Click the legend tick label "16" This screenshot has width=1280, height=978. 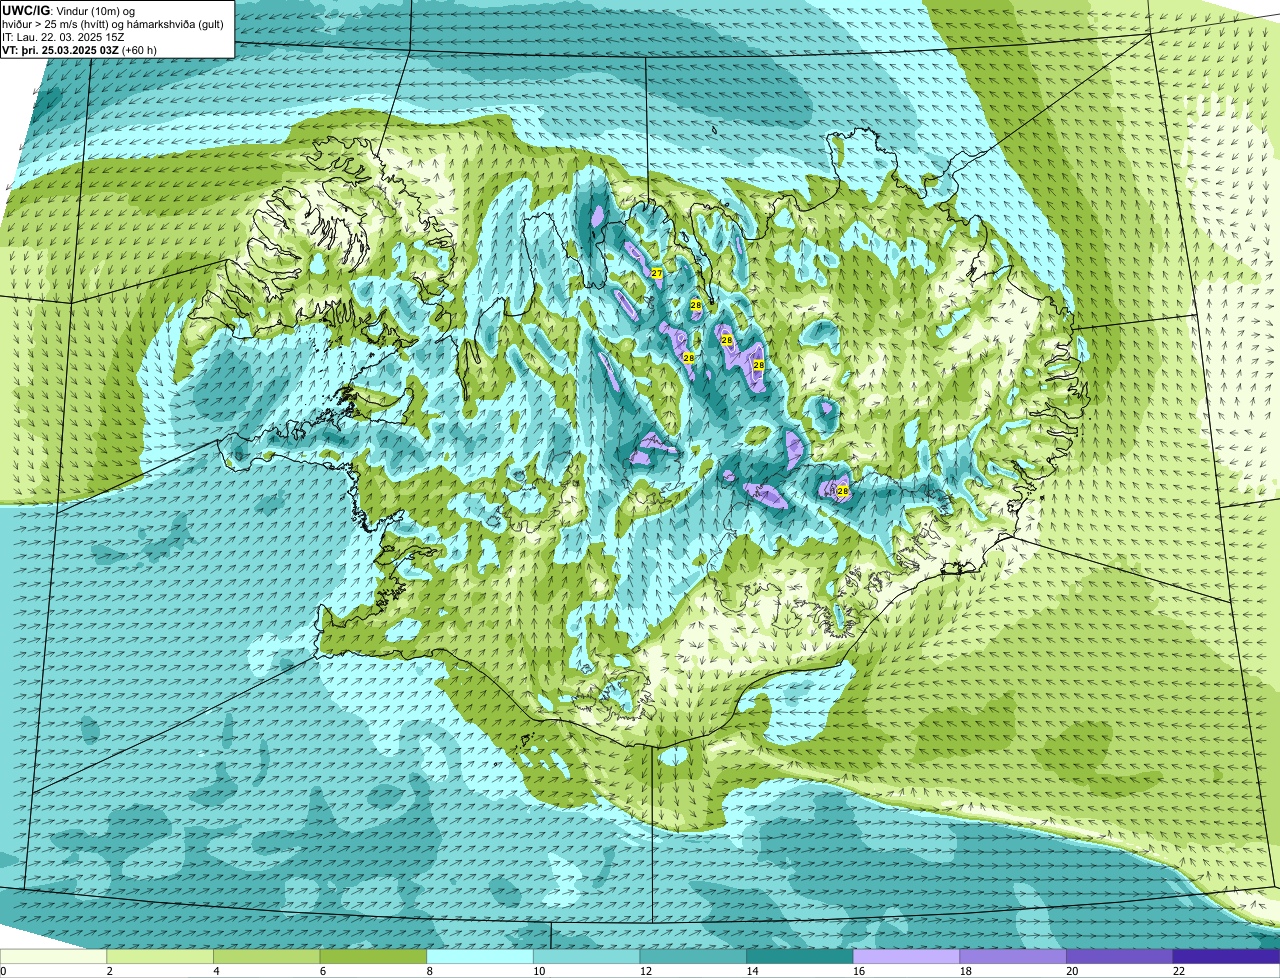[x=859, y=971]
